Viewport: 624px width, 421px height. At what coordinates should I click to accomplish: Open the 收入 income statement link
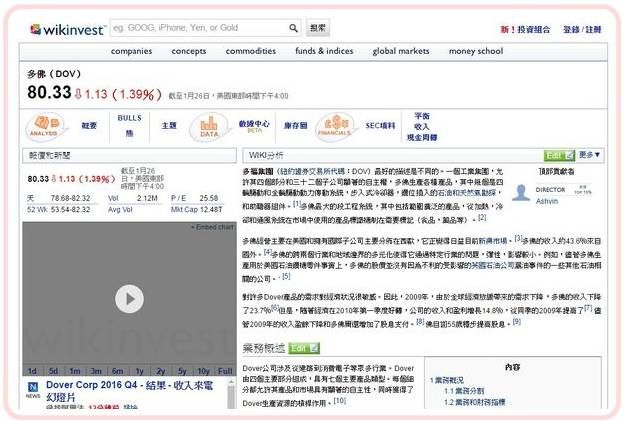(422, 127)
